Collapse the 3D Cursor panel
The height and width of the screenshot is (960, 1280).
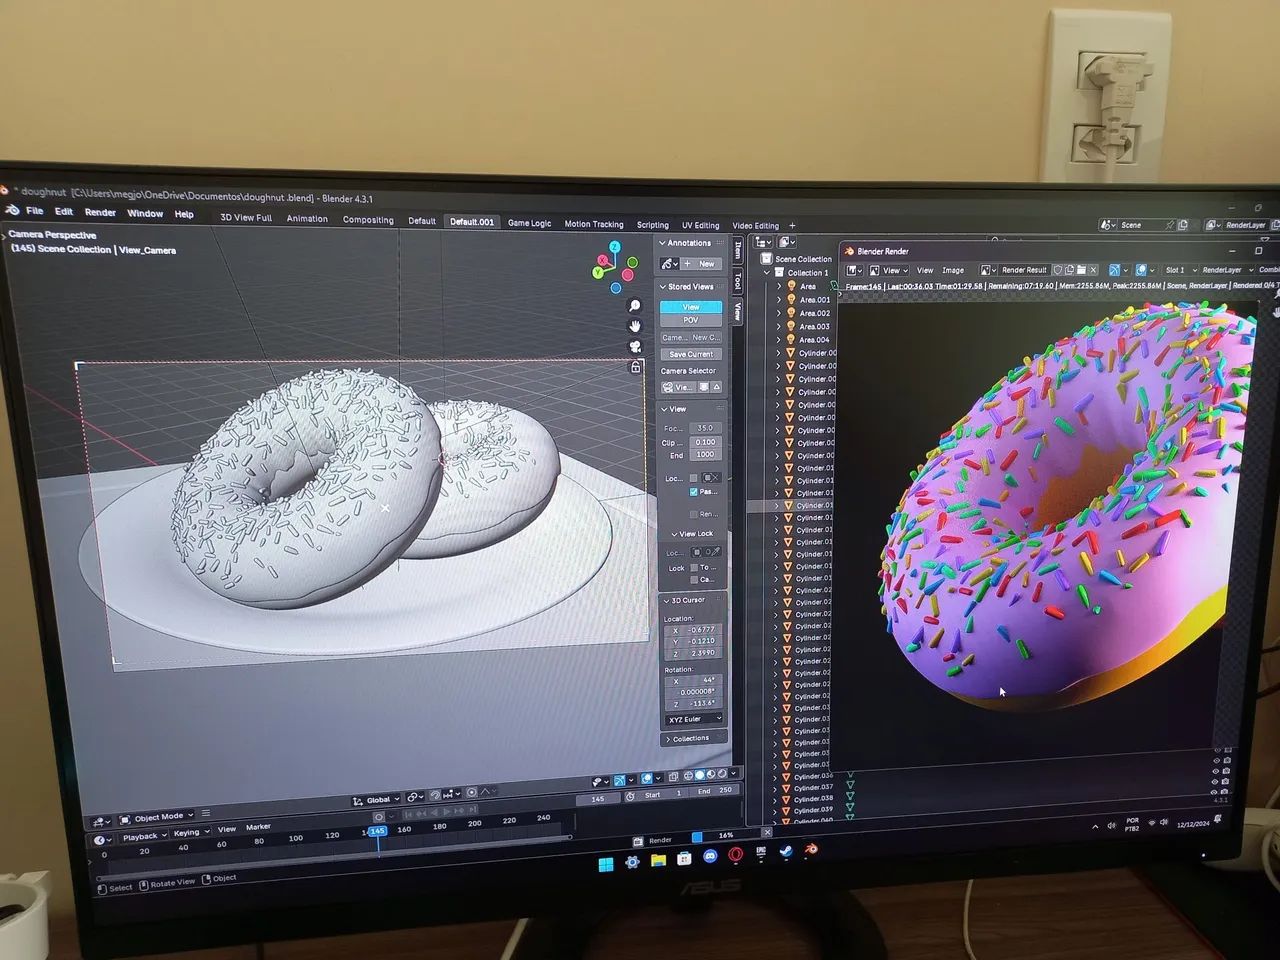[x=666, y=600]
